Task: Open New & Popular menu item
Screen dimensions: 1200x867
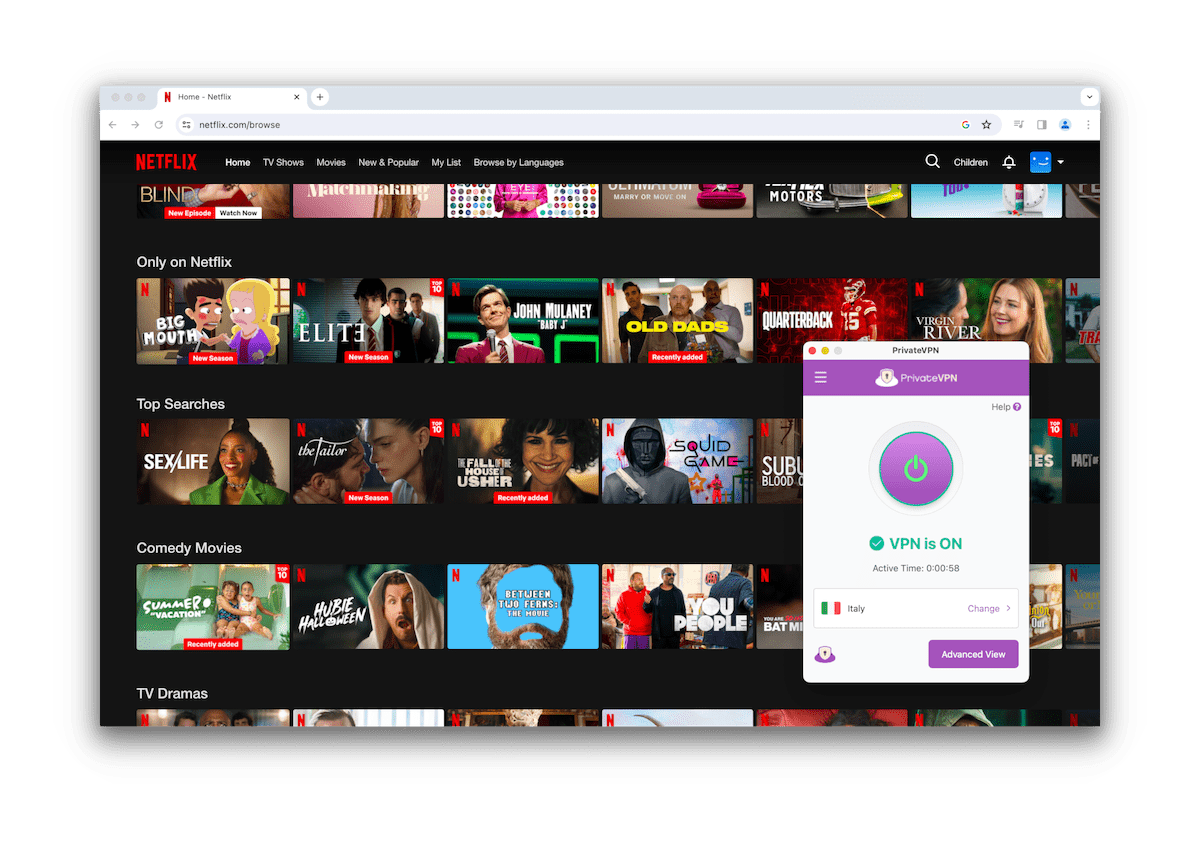Action: 388,162
